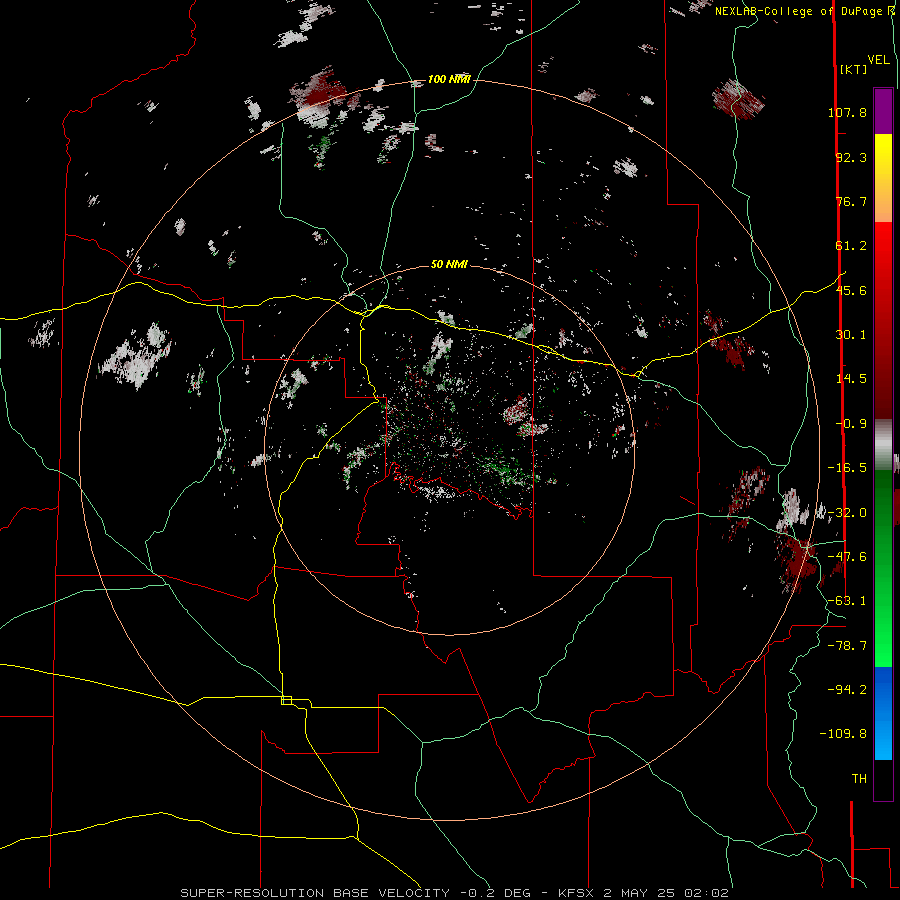Viewport: 900px width, 900px height.
Task: Click the 107.8 velocity scale value
Action: click(x=847, y=112)
